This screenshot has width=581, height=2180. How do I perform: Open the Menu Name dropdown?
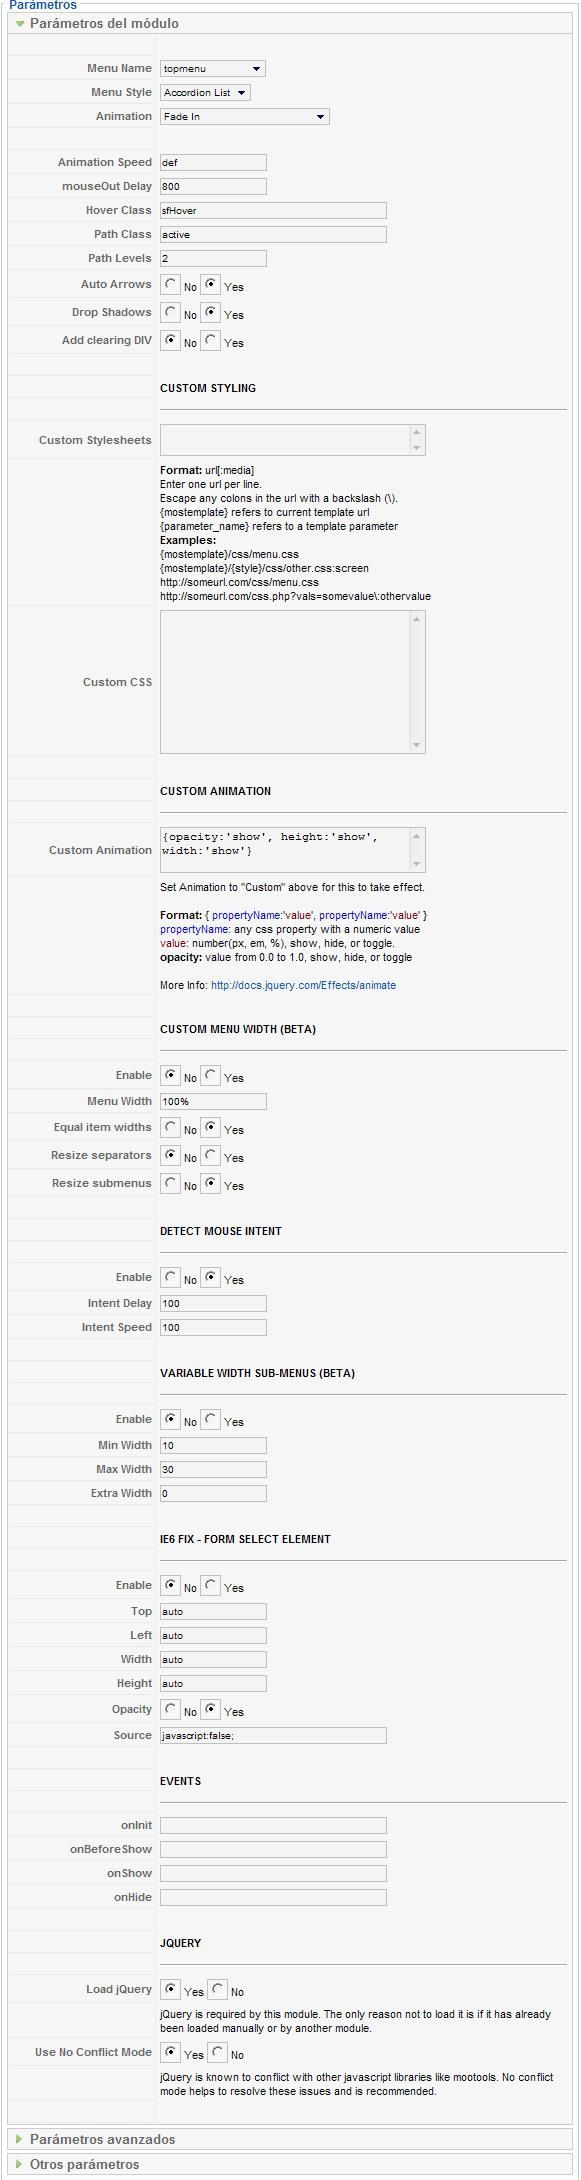point(213,69)
